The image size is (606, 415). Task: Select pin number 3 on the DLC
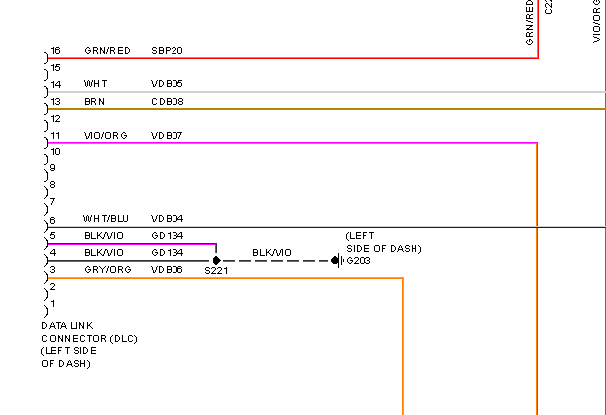53,270
